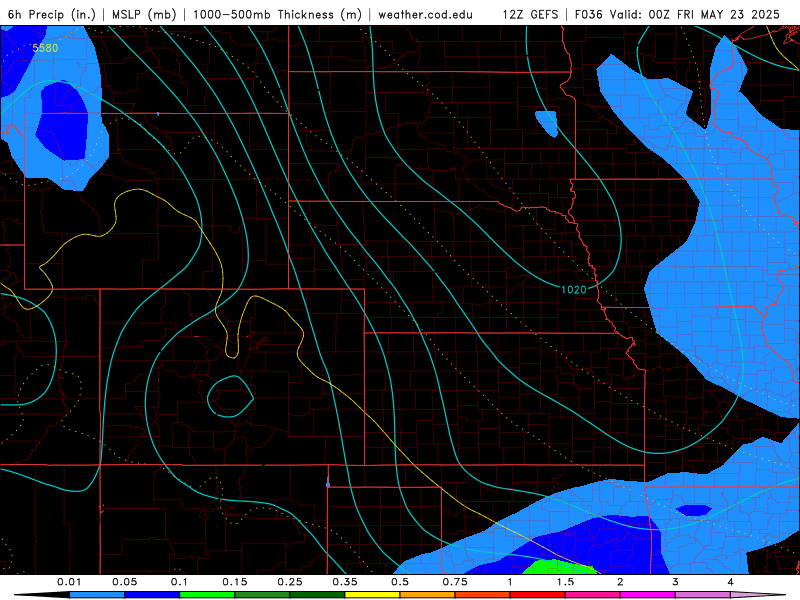Click the medium green 0.15 legend swatch
Image resolution: width=800 pixels, height=600 pixels.
tap(262, 595)
